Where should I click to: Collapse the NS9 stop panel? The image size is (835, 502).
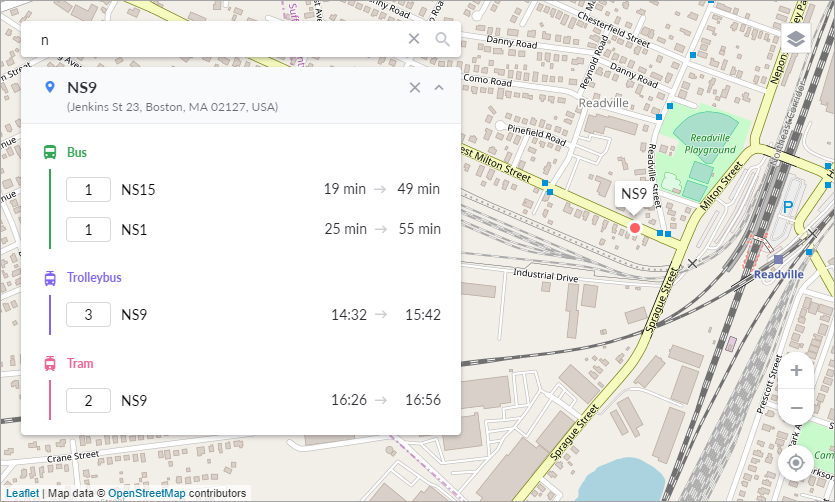pos(438,87)
